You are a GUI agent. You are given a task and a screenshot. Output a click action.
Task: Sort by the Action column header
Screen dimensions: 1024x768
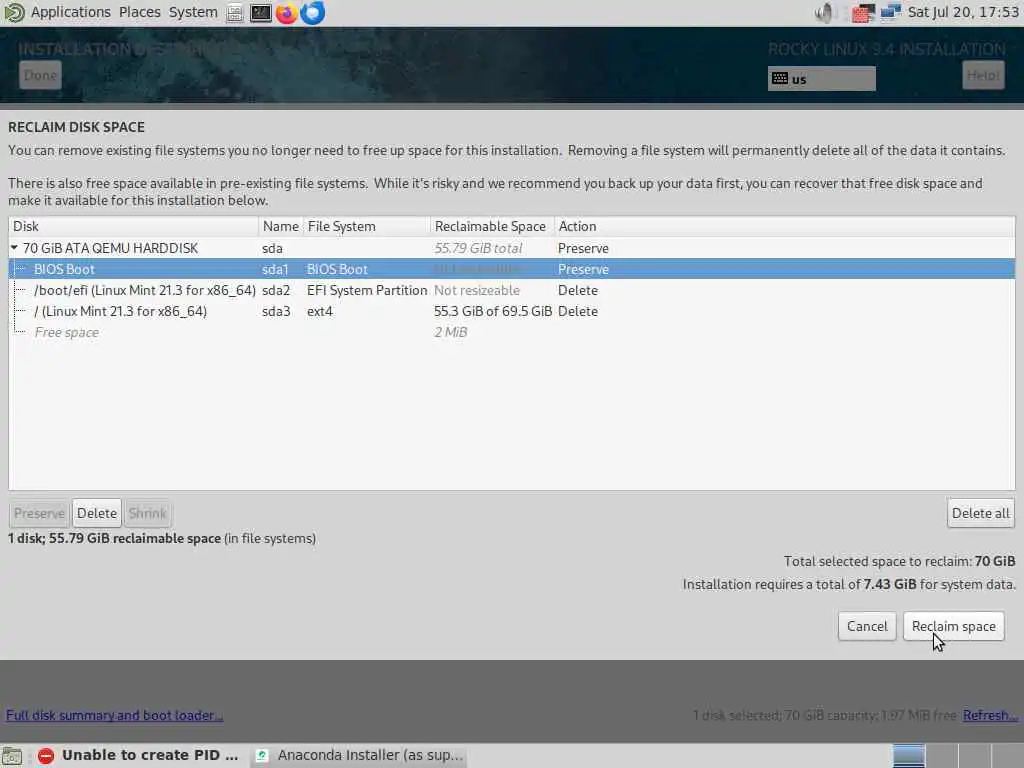coord(785,226)
